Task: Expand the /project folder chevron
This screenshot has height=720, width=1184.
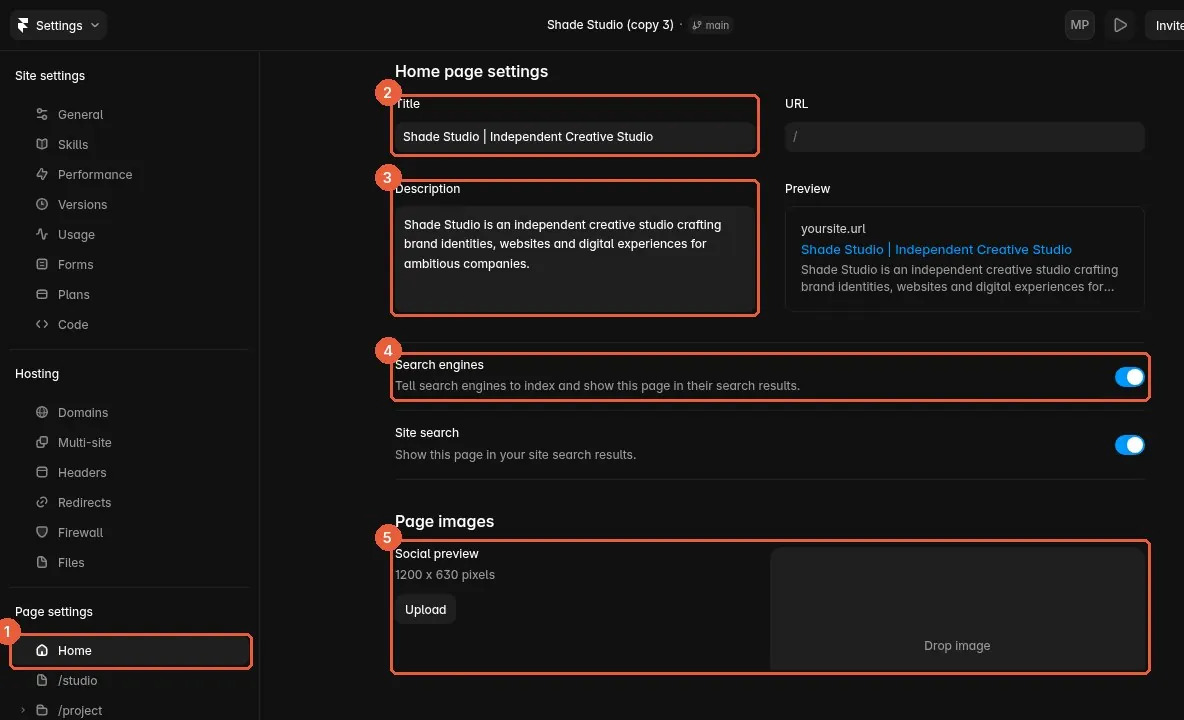Action: click(23, 710)
